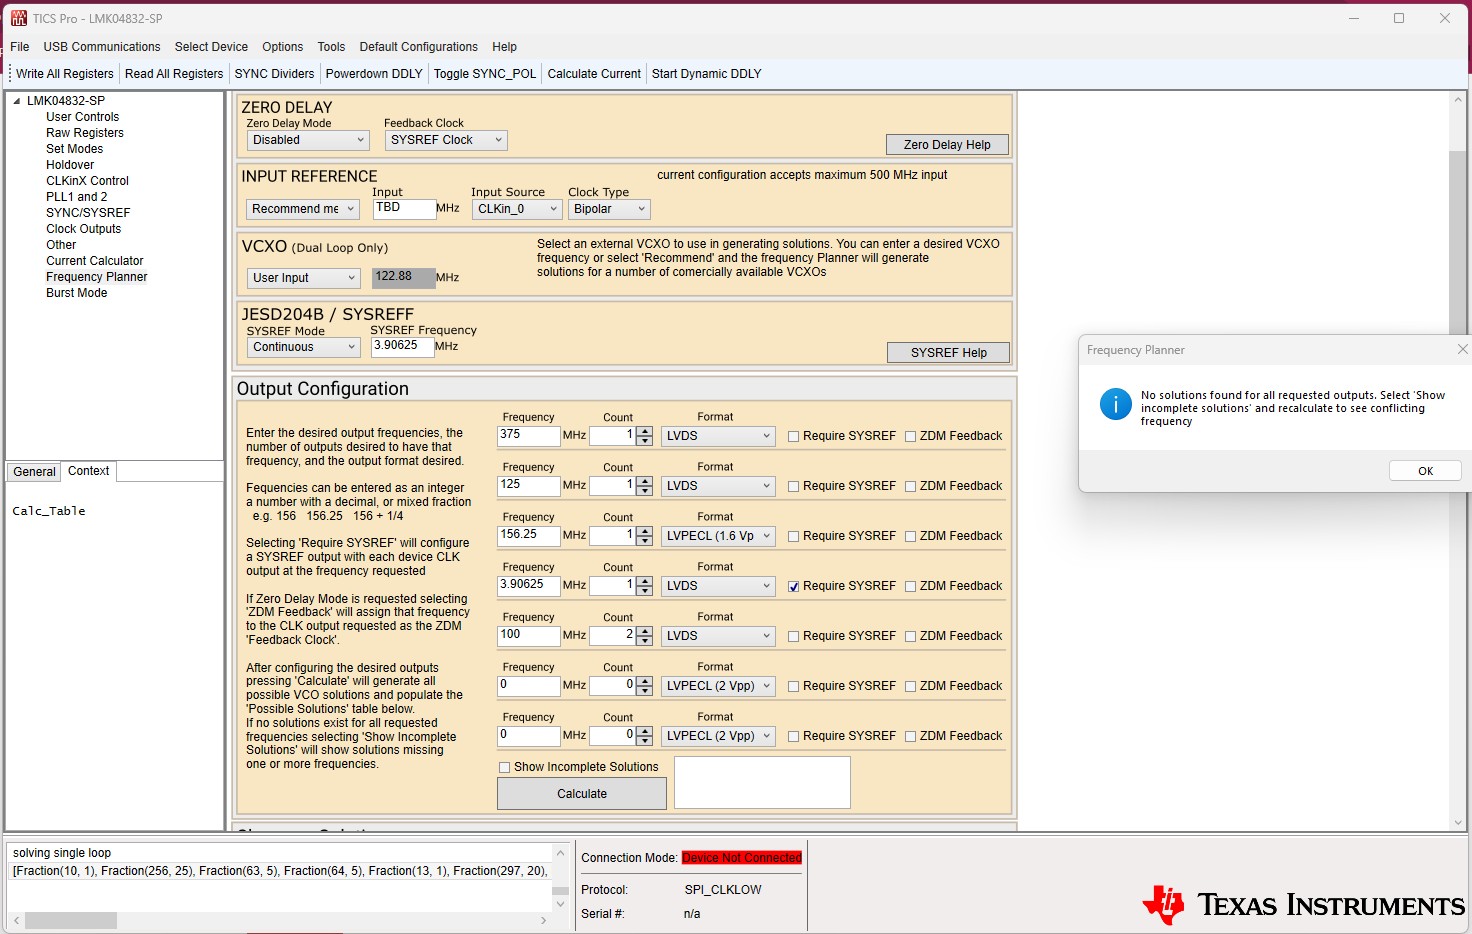
Task: Close the Frequency Planner dialog with X icon
Action: click(1462, 349)
